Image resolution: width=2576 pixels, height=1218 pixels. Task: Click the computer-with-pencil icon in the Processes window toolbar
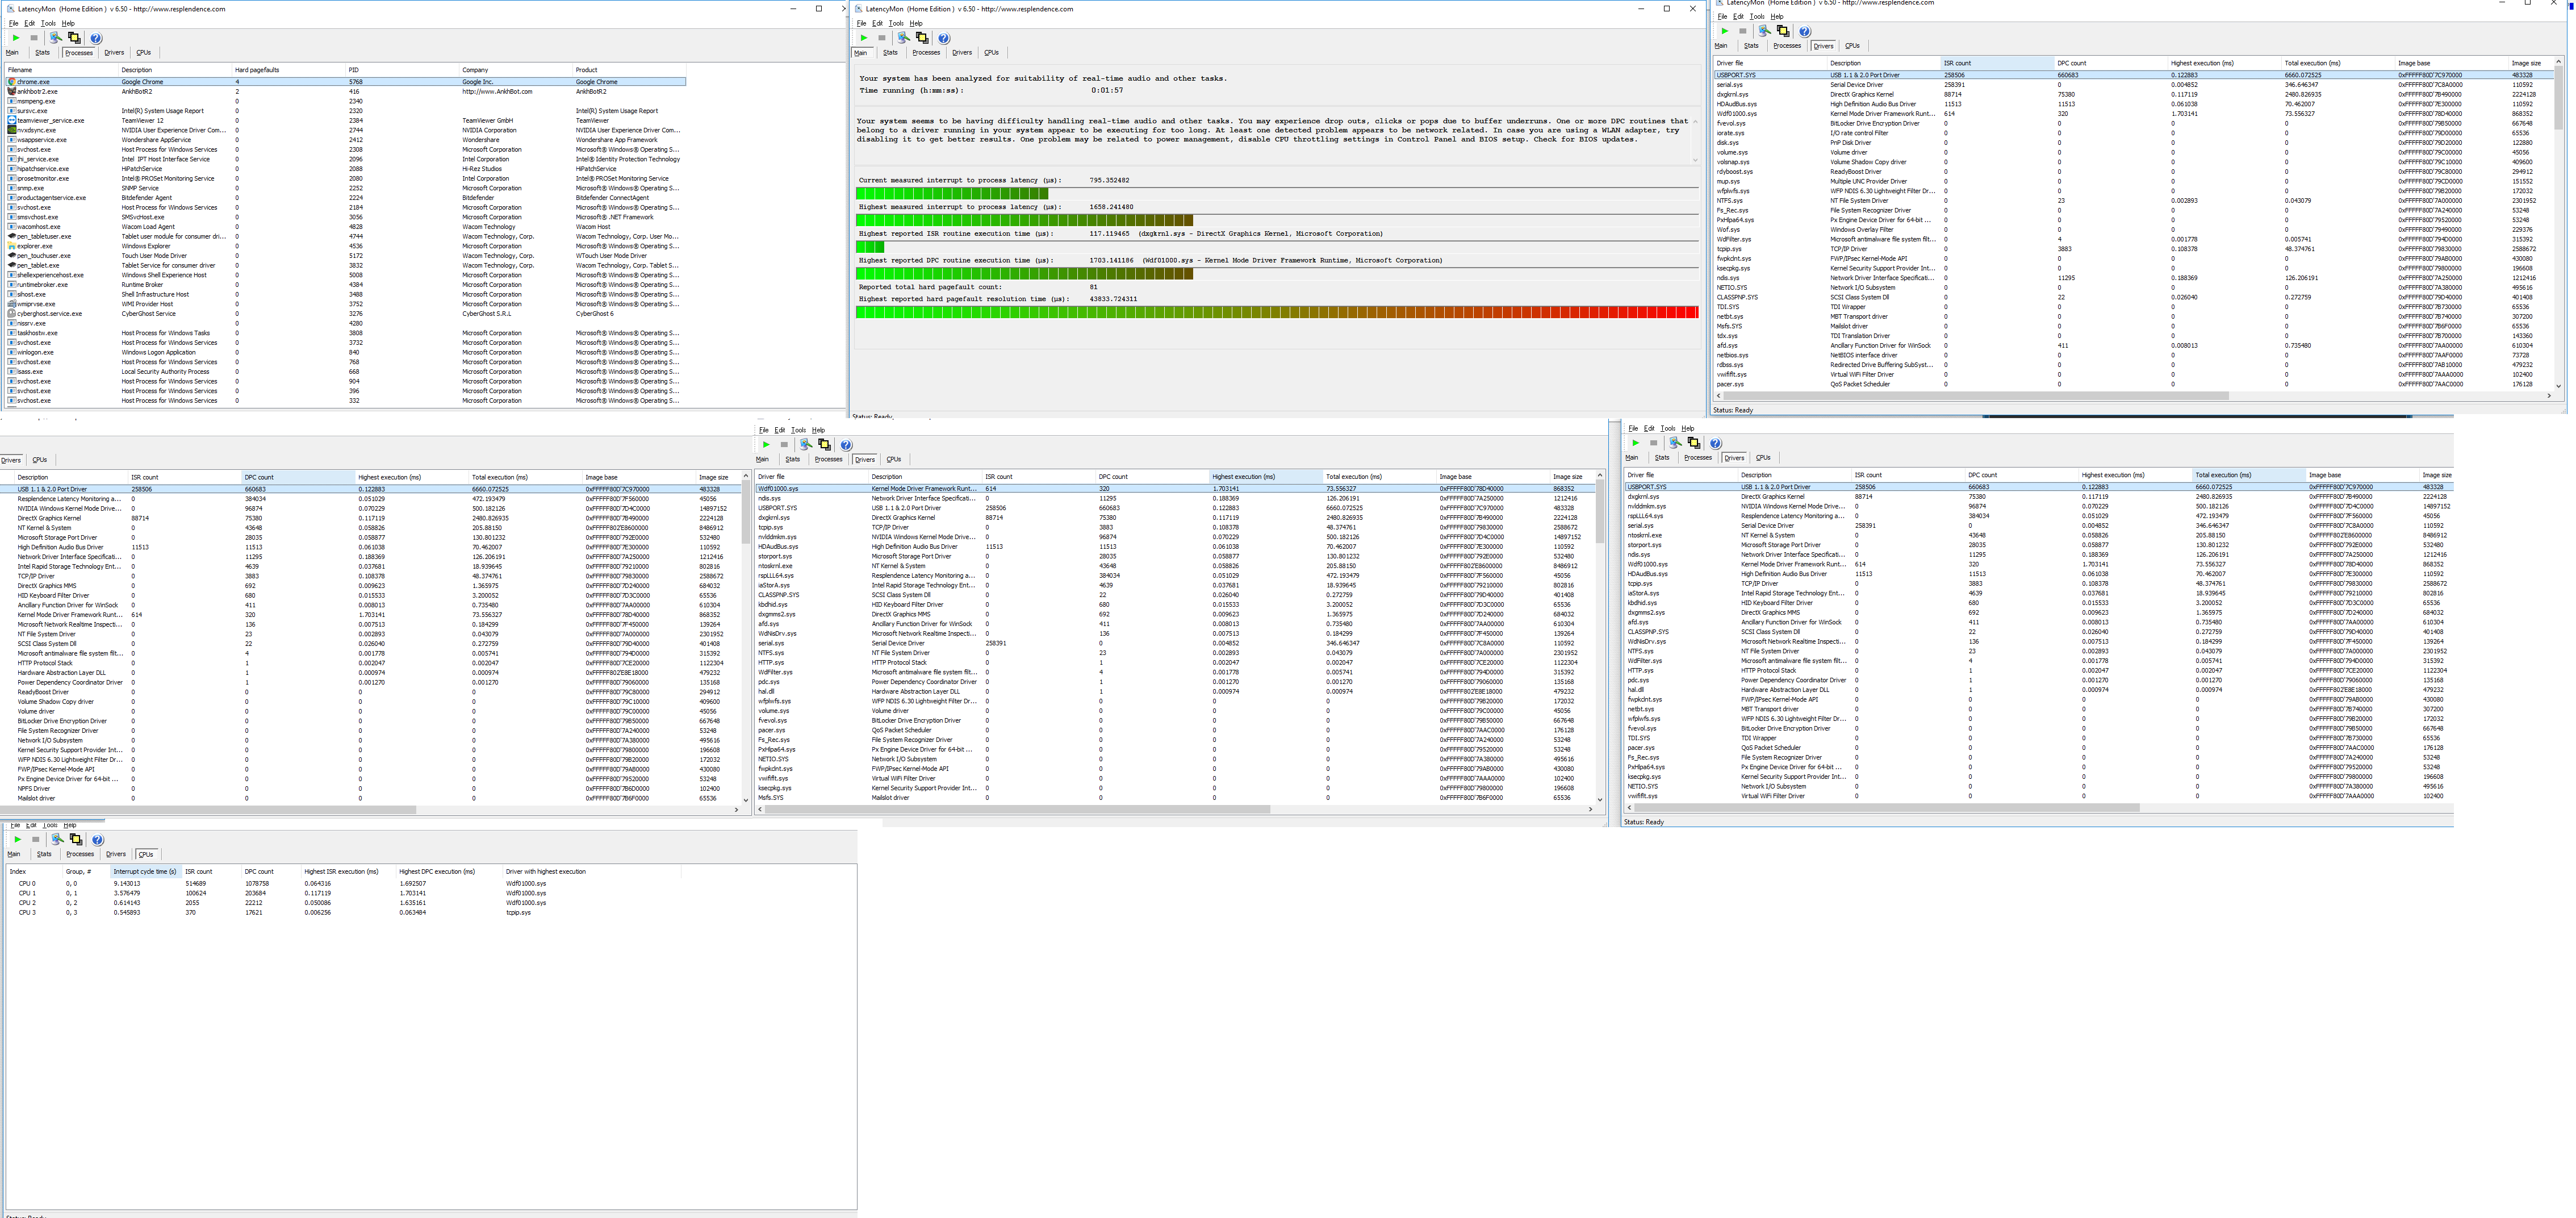coord(56,38)
